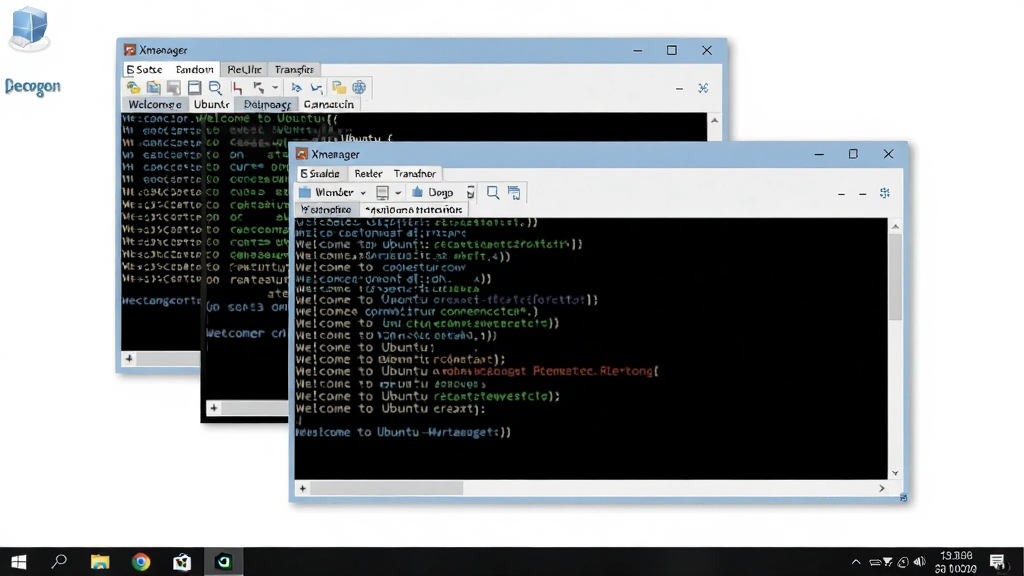Image resolution: width=1024 pixels, height=576 pixels.
Task: Open the Store app from the taskbar
Action: pyautogui.click(x=182, y=562)
